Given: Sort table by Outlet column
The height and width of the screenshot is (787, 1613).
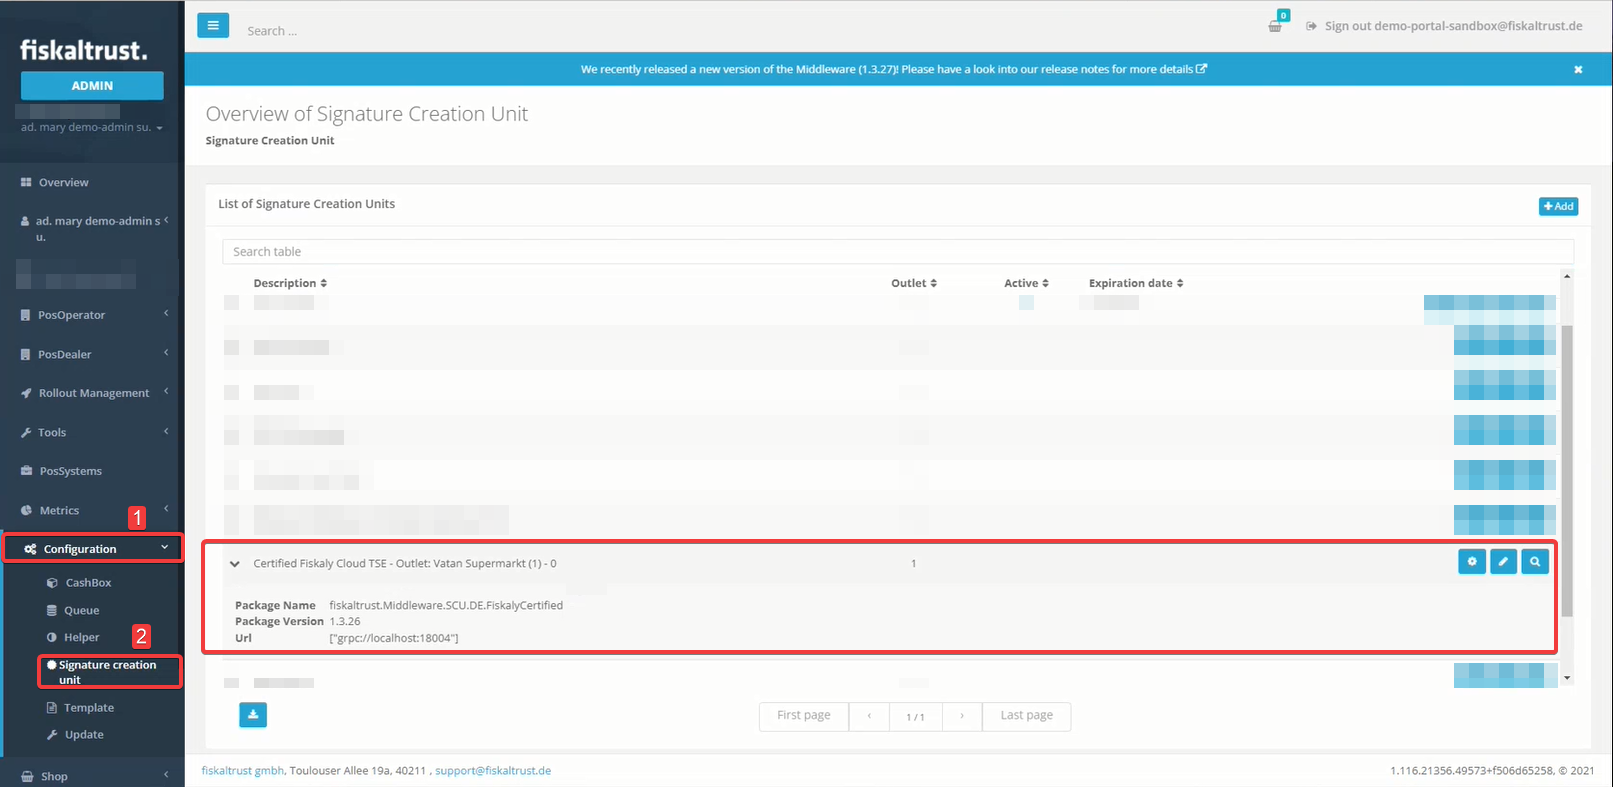Looking at the screenshot, I should (914, 283).
